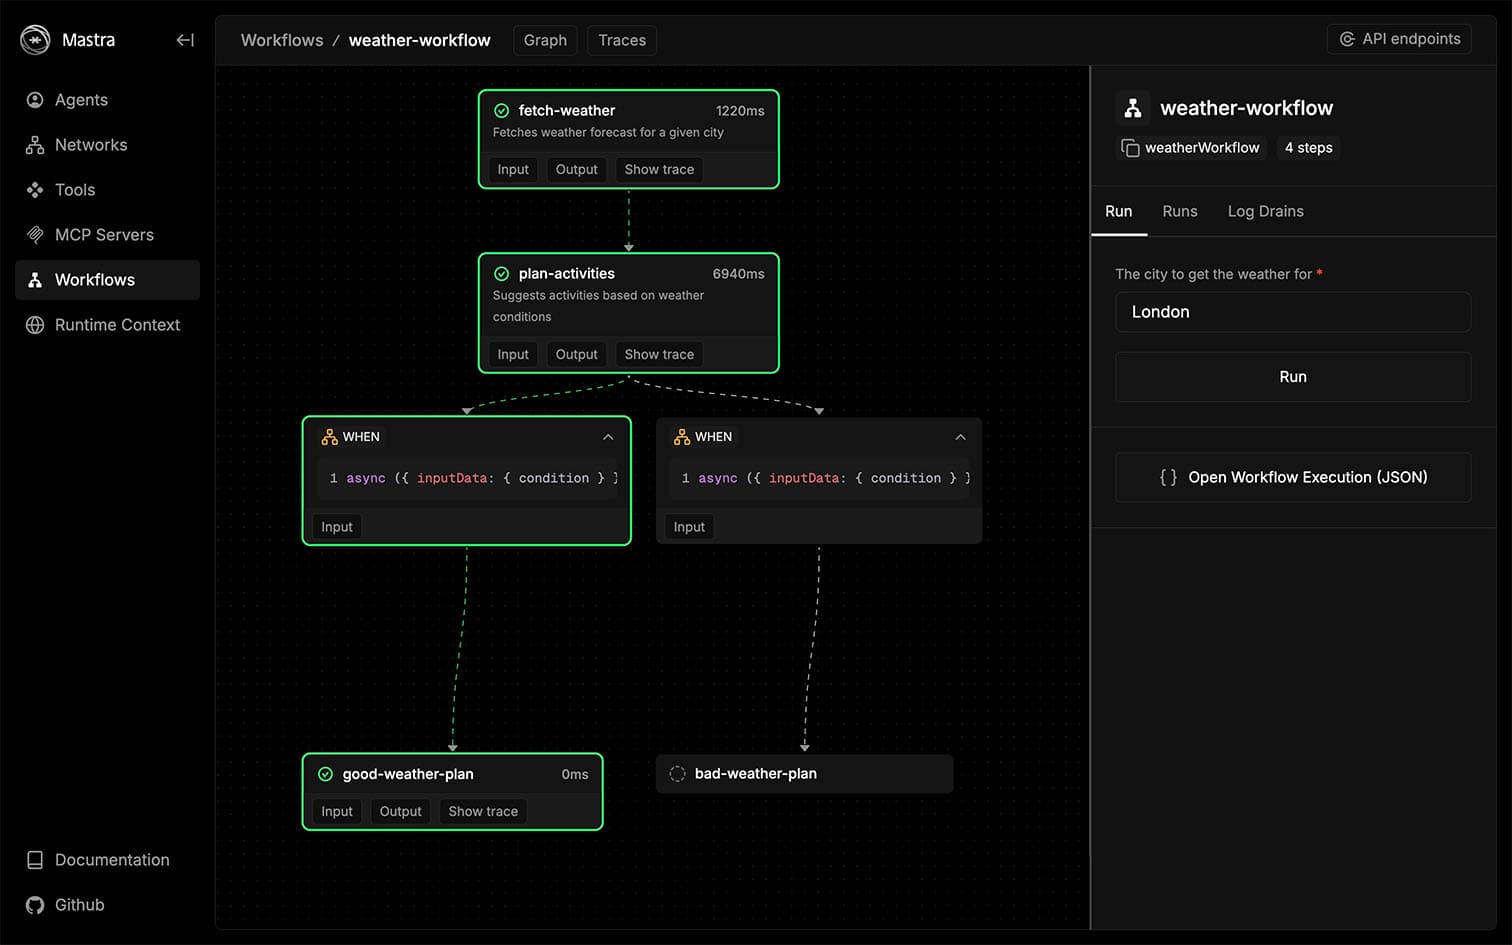View Output of fetch-weather step

click(577, 170)
